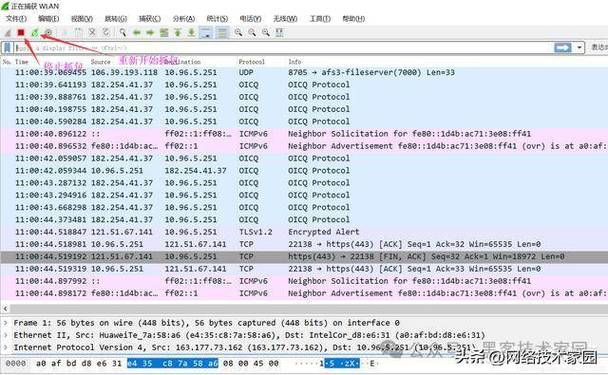Select the FIN, ACK packet at 11:00:44.519192
The image size is (608, 375).
pos(304,256)
